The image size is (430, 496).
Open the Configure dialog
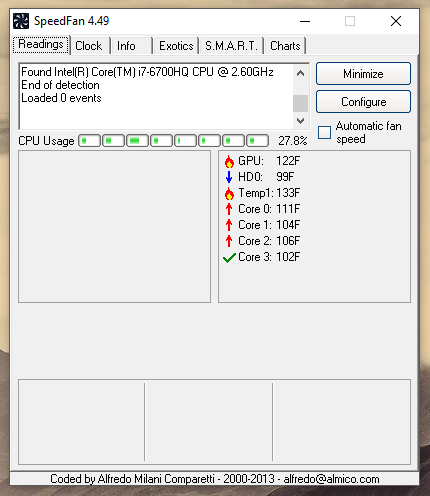[x=363, y=102]
